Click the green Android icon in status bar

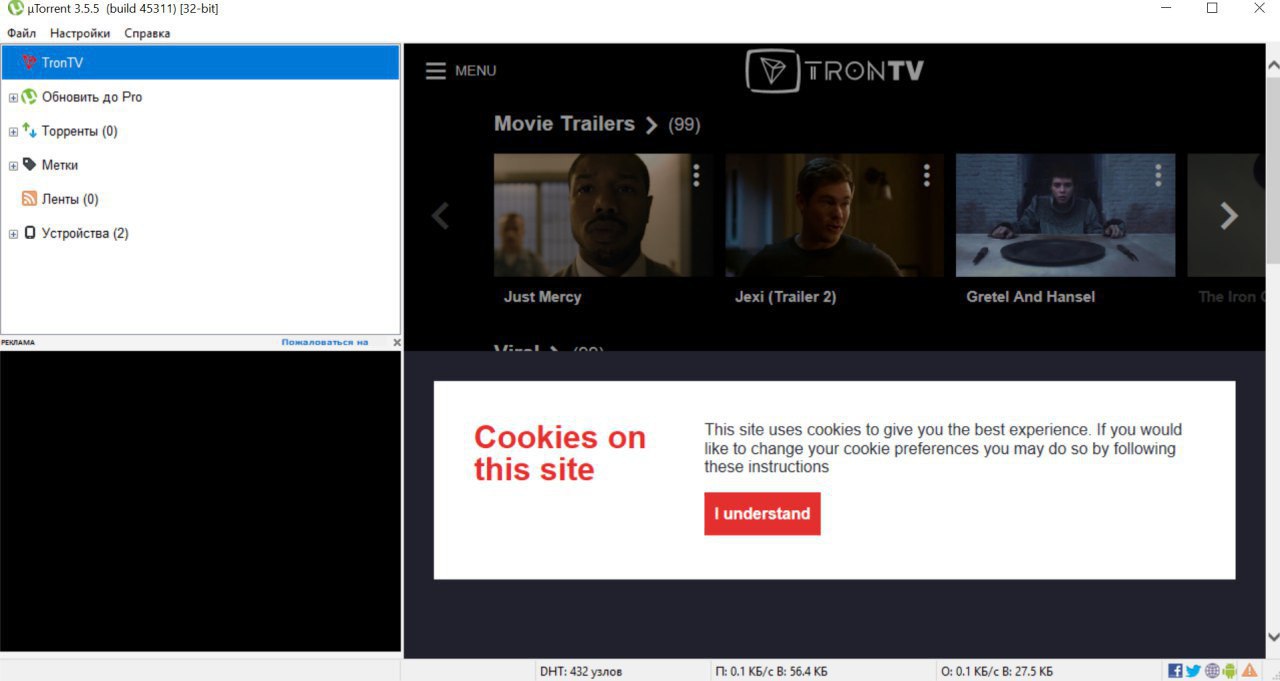(x=1230, y=671)
